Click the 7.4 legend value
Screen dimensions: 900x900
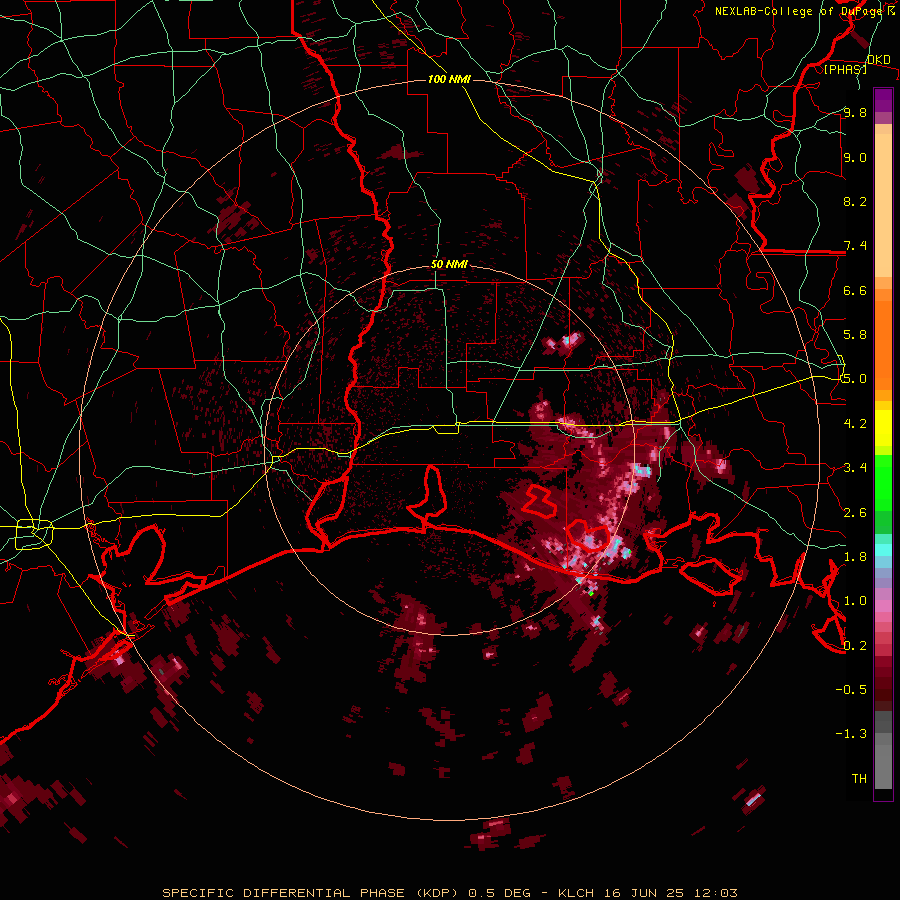pyautogui.click(x=855, y=246)
